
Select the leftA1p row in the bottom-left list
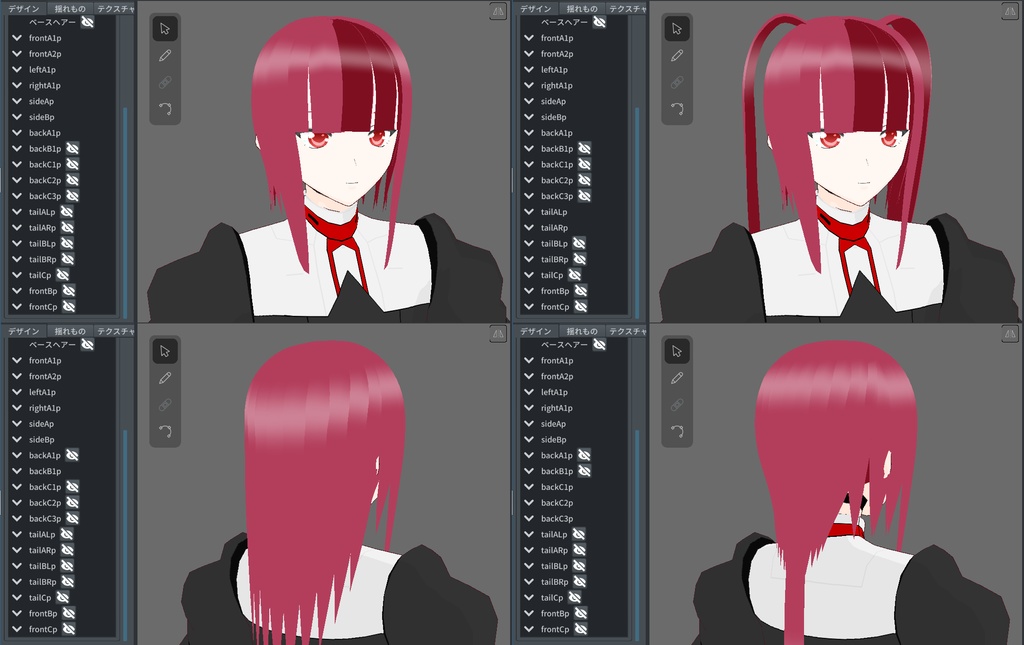(61, 392)
